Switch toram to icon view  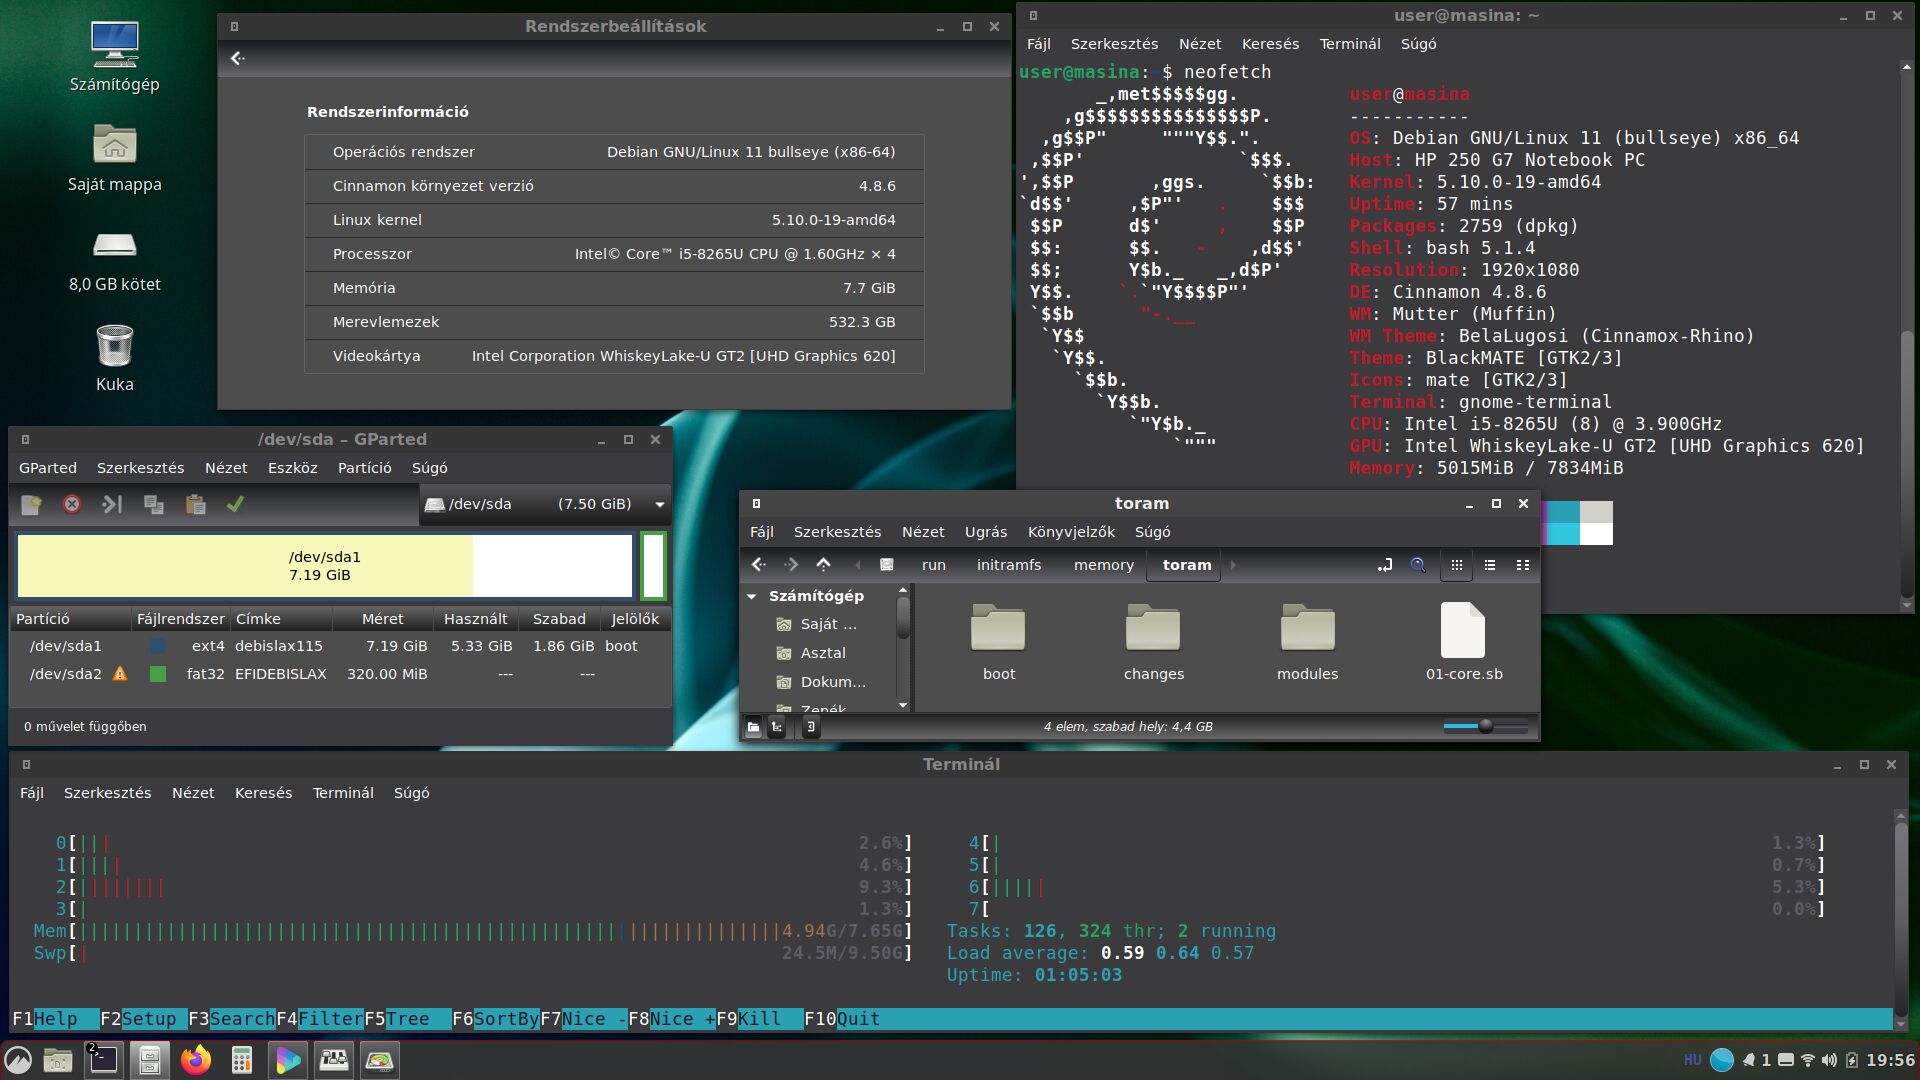point(1456,565)
